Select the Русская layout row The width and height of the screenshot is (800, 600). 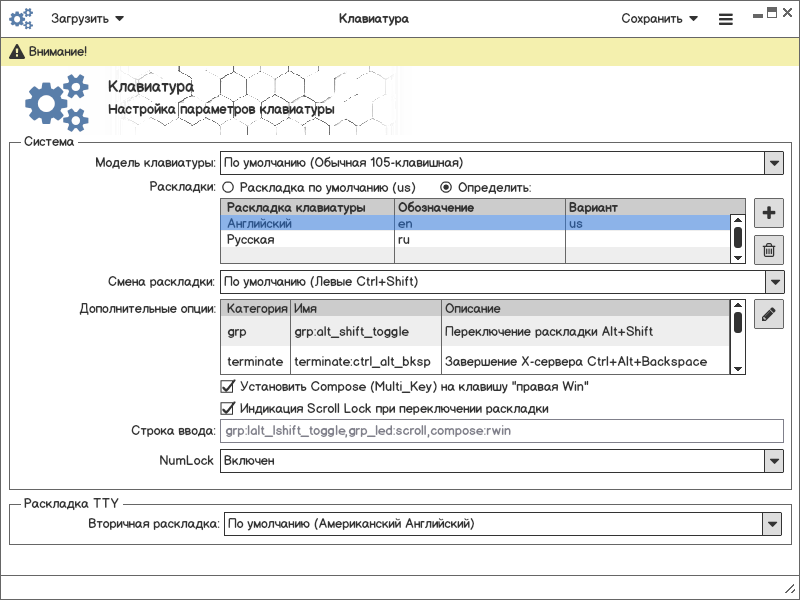click(306, 240)
